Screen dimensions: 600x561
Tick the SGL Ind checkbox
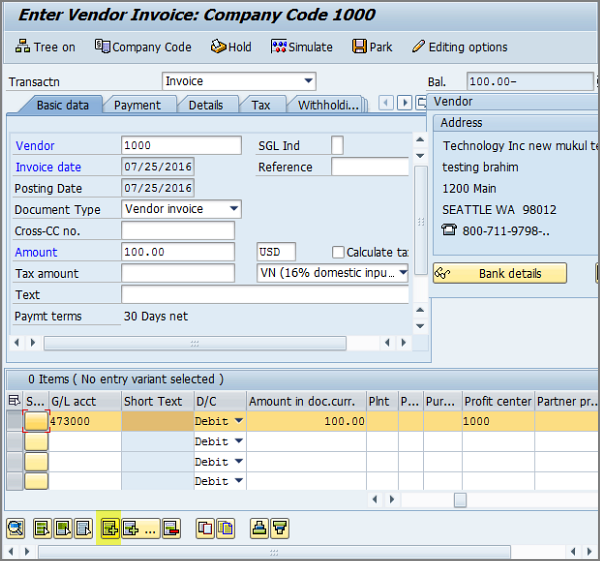(337, 146)
